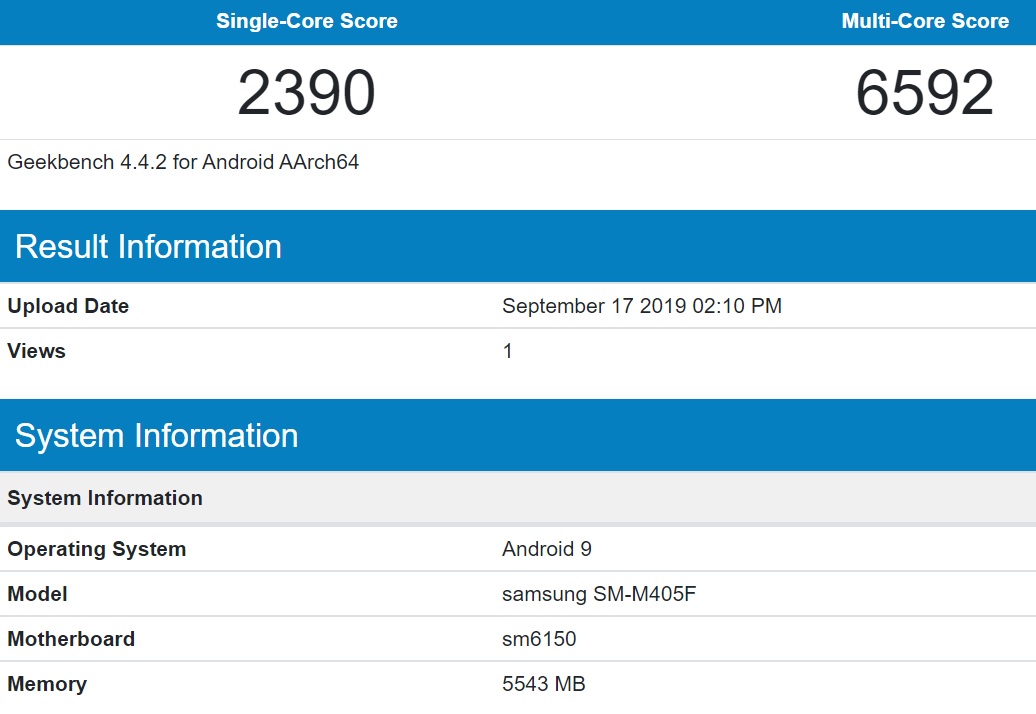This screenshot has height=714, width=1036.
Task: Select the single-core score value 2390
Action: 307,92
